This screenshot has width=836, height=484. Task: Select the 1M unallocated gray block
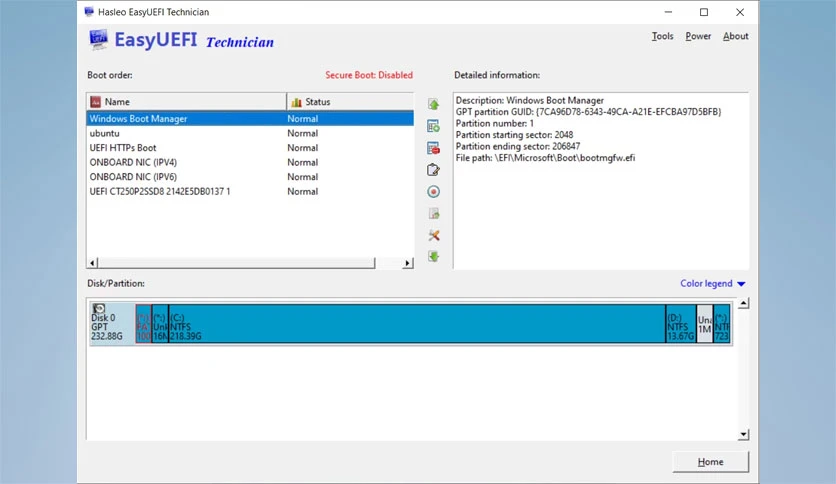[704, 324]
